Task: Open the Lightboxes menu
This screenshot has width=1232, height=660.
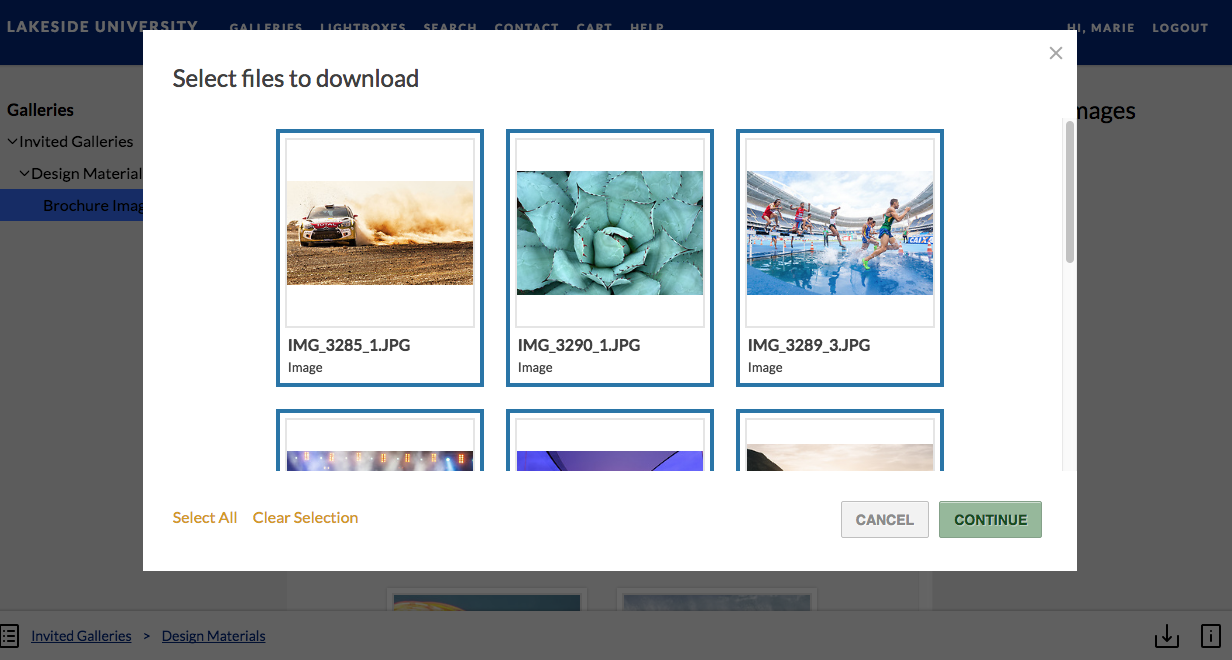Action: (x=363, y=27)
